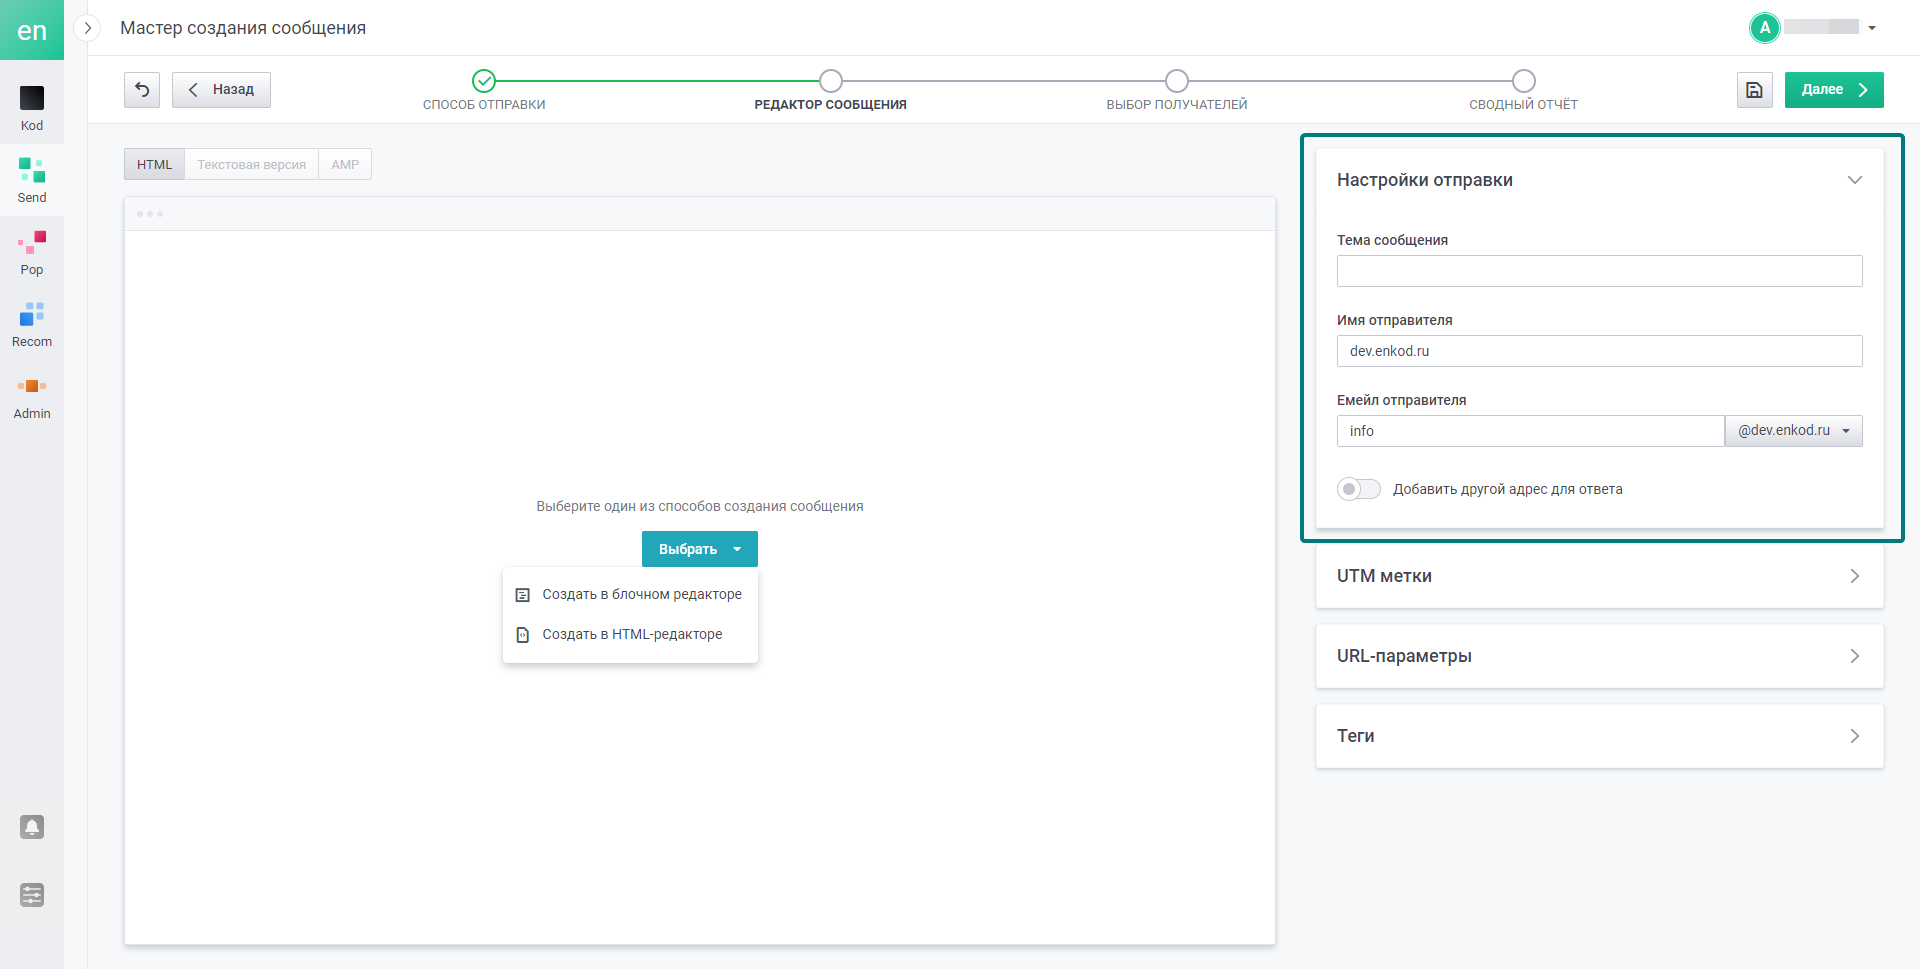
Task: Open the Pop module
Action: (32, 252)
